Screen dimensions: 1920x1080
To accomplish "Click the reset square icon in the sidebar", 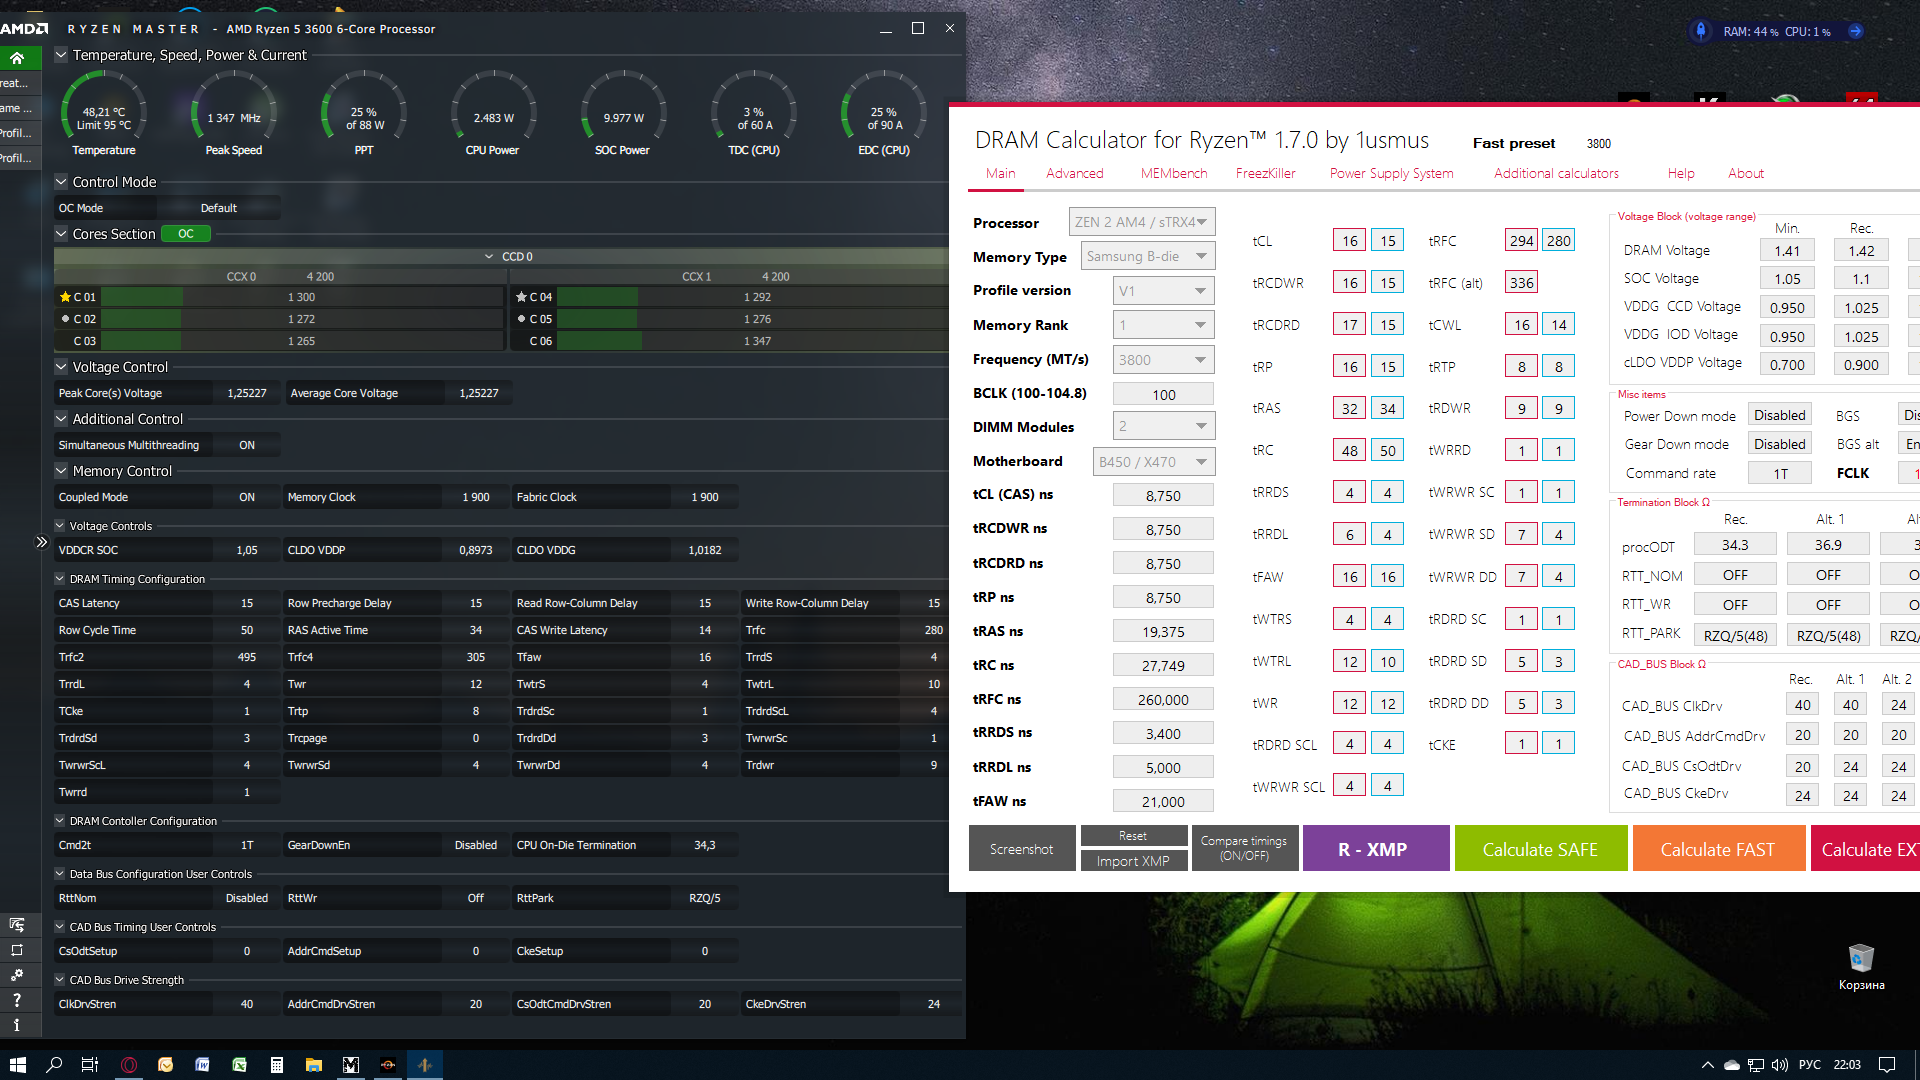I will coord(17,950).
